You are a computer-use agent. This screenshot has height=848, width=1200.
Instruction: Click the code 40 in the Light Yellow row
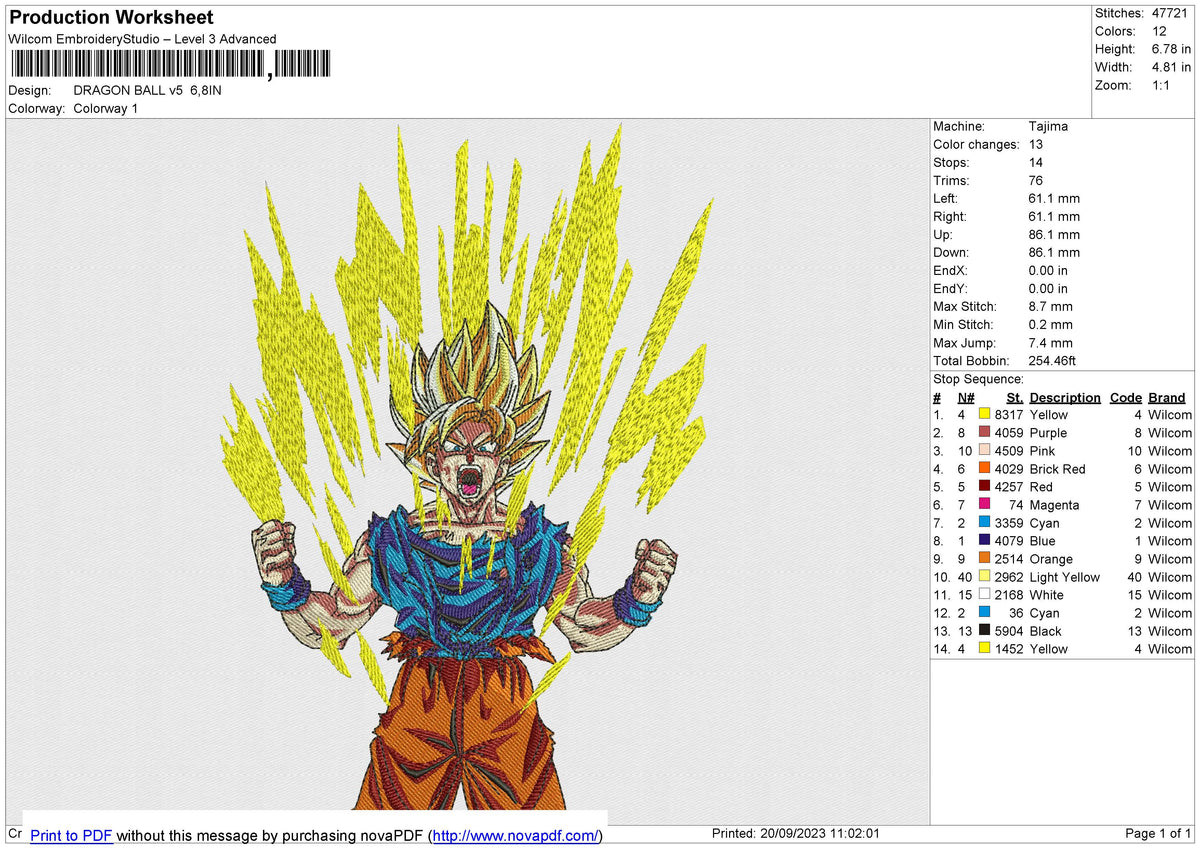tap(1134, 577)
